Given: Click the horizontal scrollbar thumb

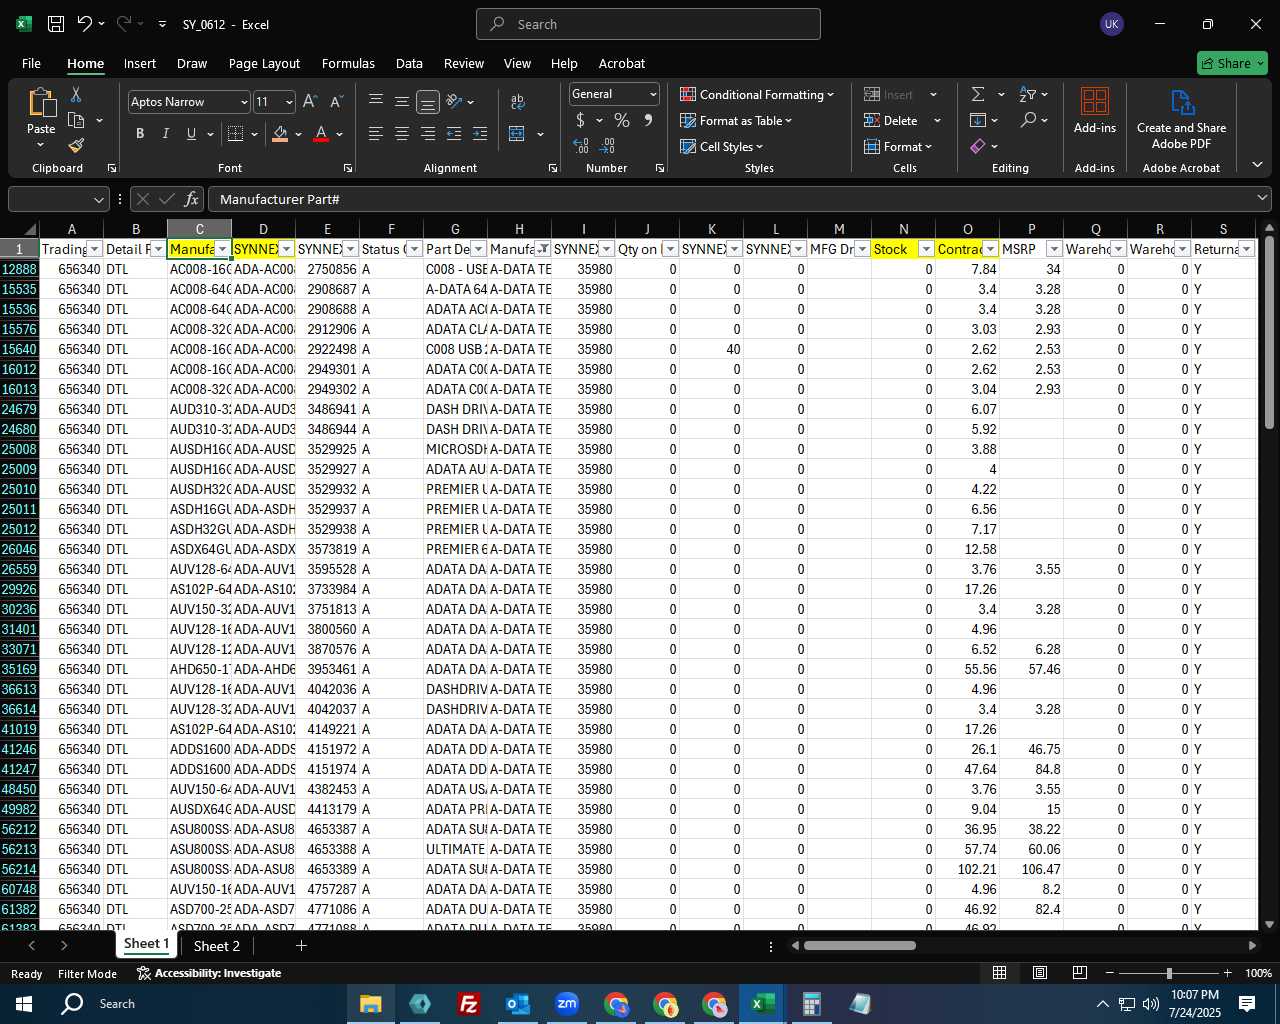Looking at the screenshot, I should [x=860, y=945].
